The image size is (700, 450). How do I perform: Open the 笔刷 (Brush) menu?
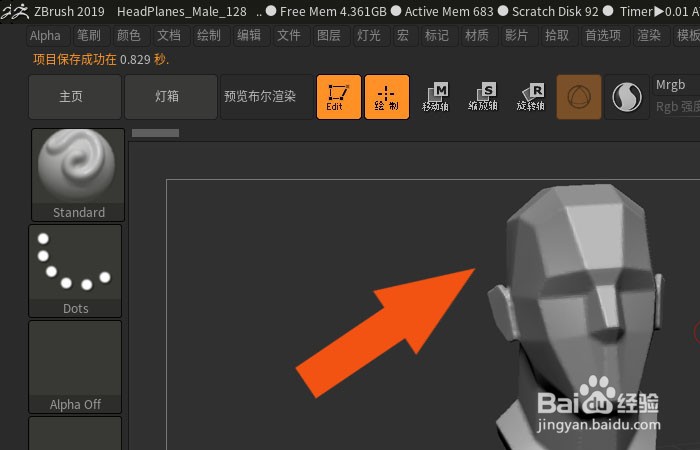tap(88, 36)
